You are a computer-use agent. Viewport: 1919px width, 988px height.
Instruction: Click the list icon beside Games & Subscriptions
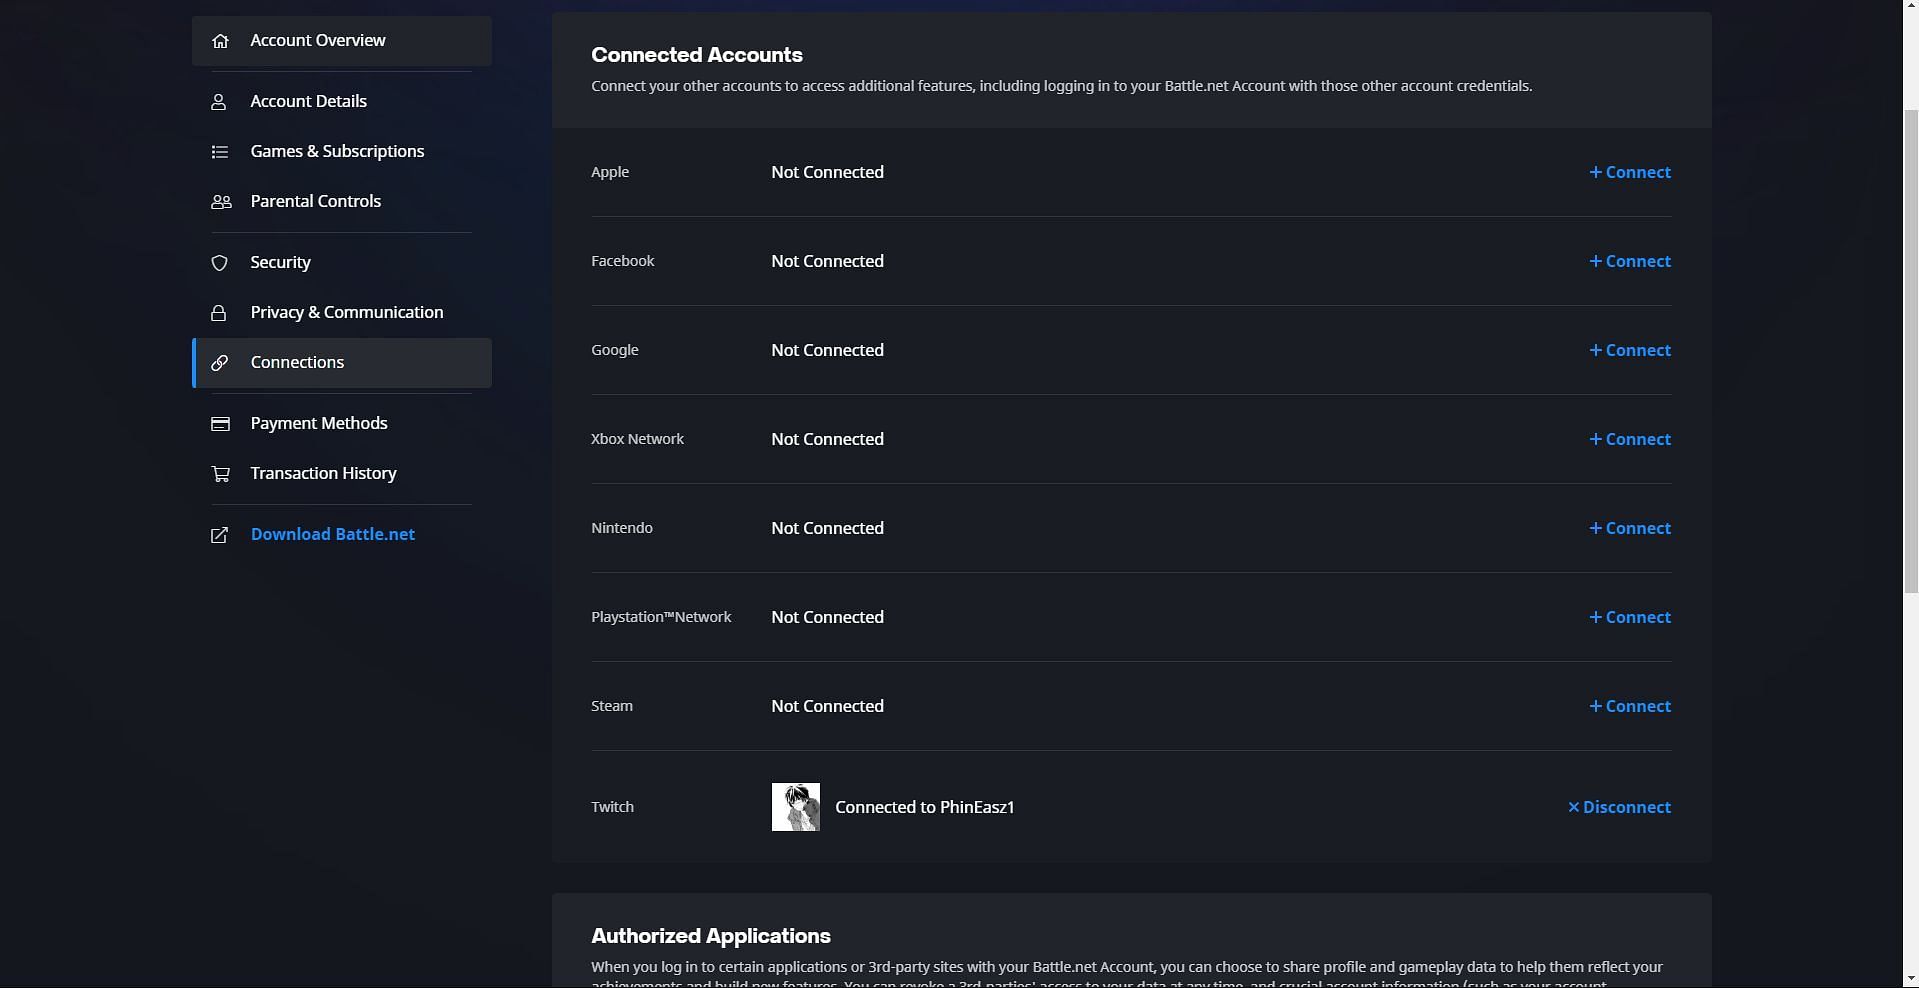(220, 152)
